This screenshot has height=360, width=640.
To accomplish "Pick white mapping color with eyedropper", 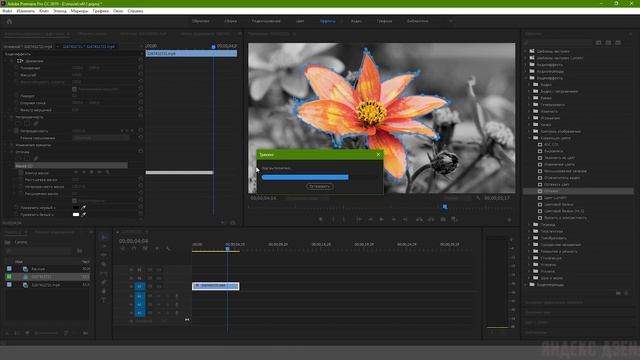I will pos(84,214).
